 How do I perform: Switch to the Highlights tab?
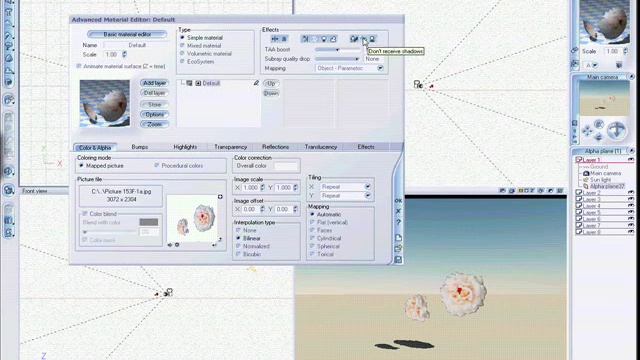pyautogui.click(x=185, y=147)
